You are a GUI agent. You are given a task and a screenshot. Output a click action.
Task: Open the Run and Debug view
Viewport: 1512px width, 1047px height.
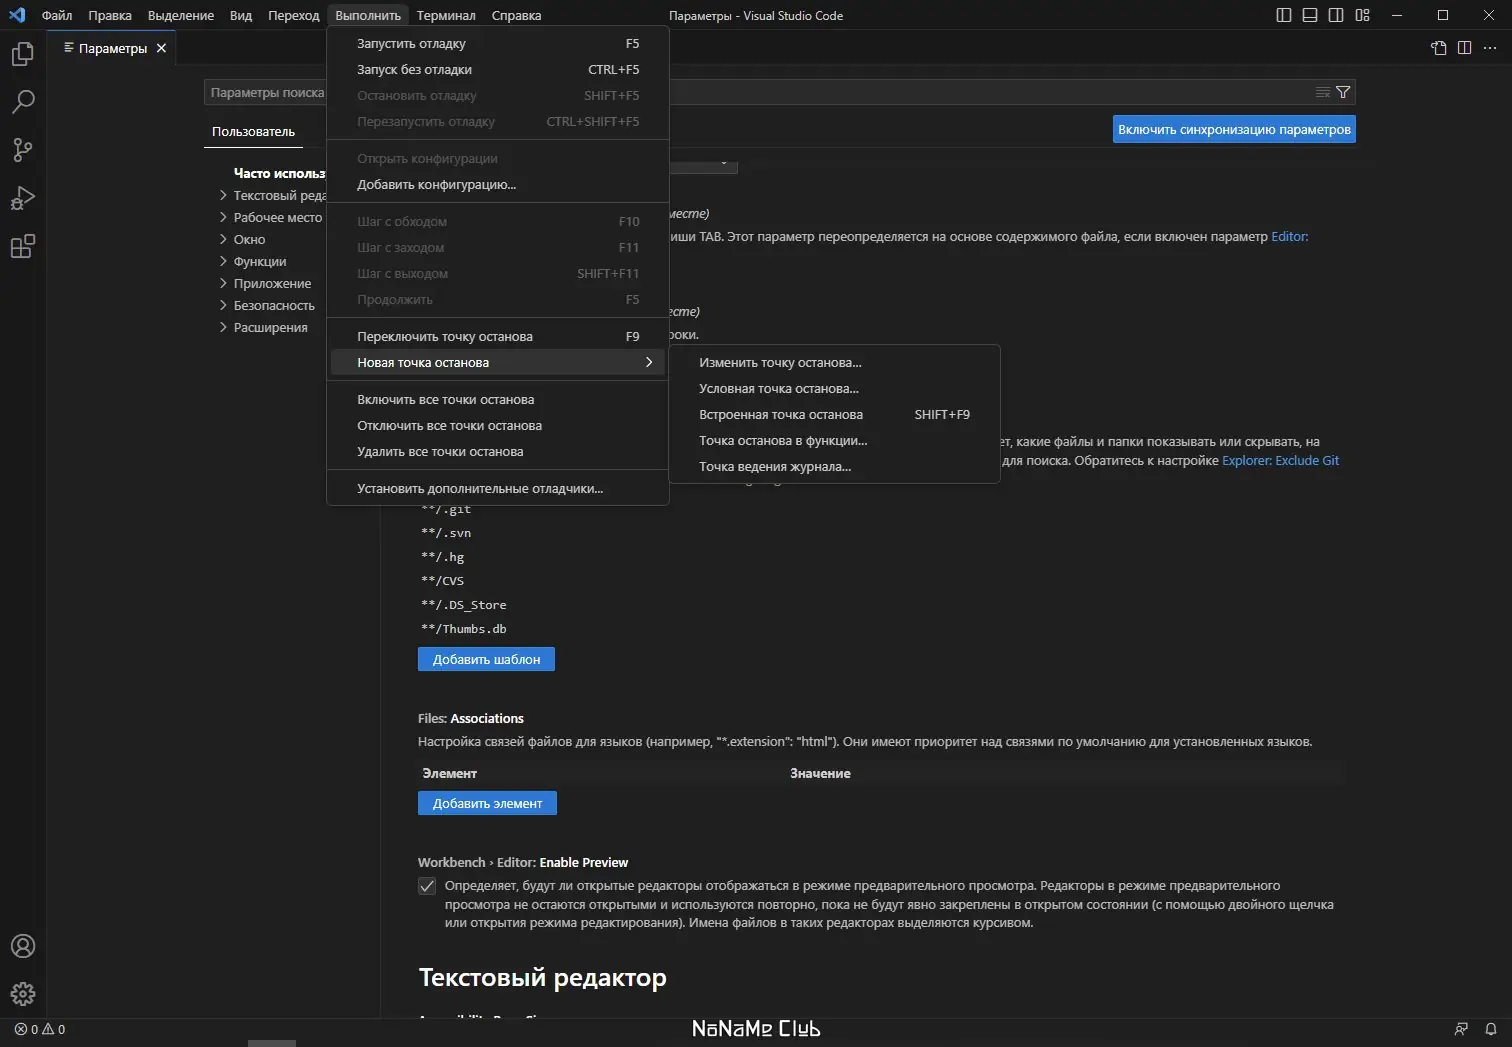click(22, 198)
